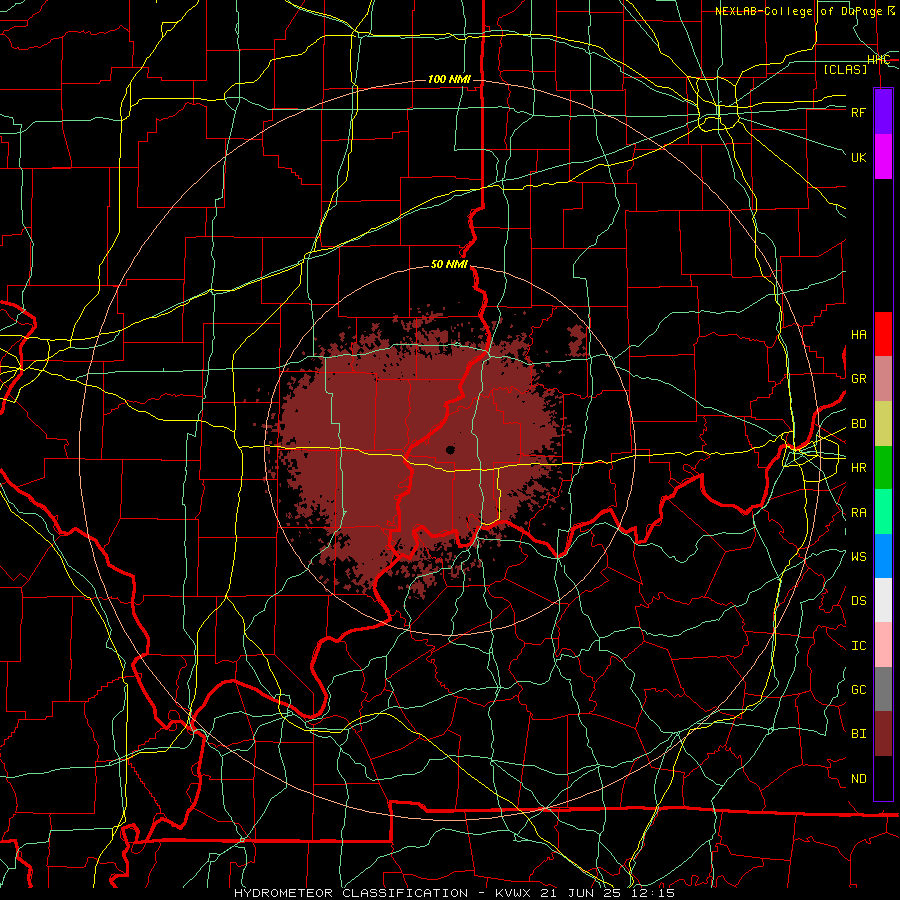Click the 50 NMI range ring label
This screenshot has width=900, height=900.
[449, 264]
